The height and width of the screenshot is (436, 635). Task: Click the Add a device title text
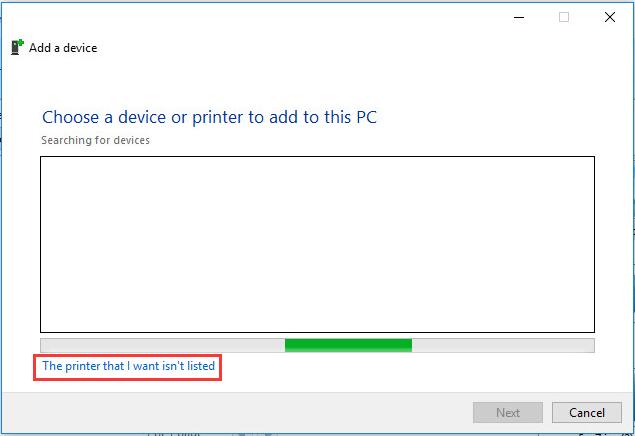[x=63, y=48]
